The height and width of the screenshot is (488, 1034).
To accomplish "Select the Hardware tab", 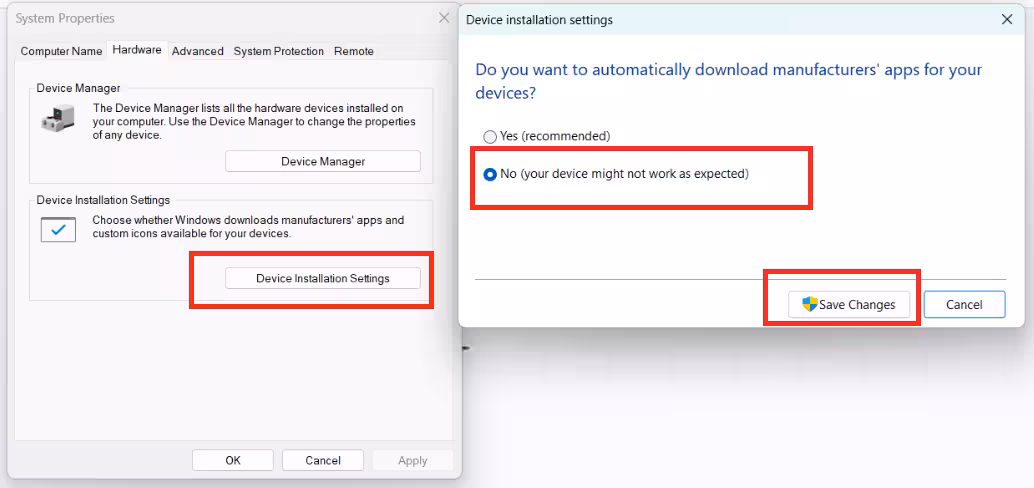I will pyautogui.click(x=137, y=49).
